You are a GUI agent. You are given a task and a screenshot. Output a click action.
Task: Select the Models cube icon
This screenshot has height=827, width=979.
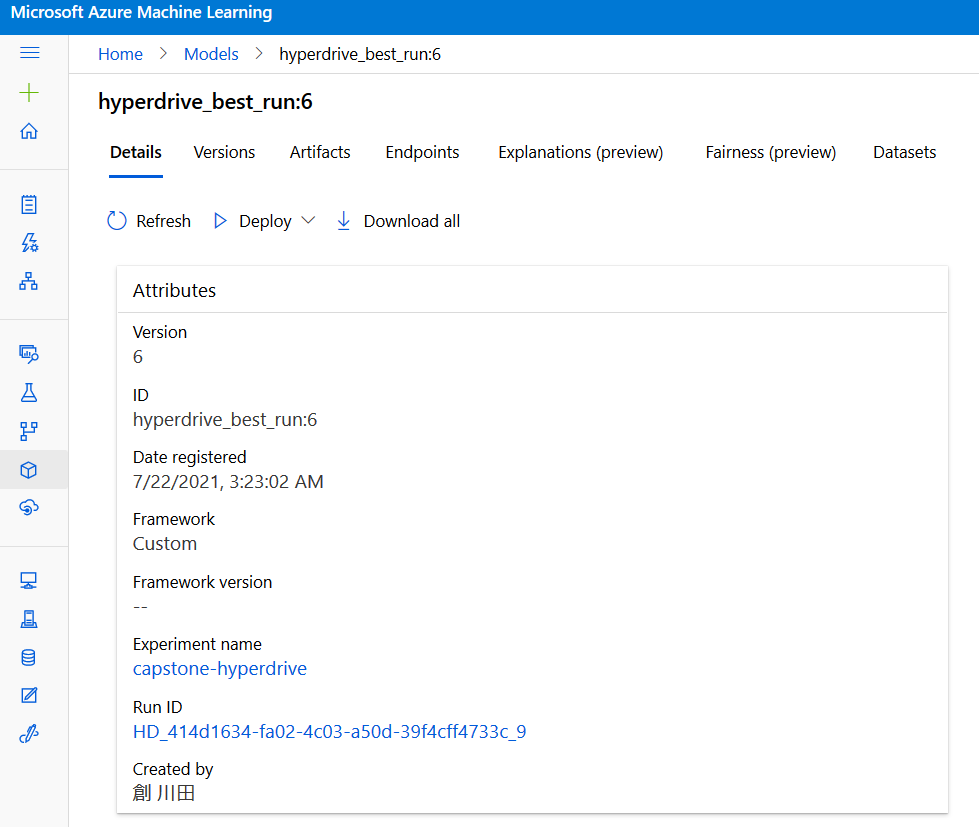(29, 469)
